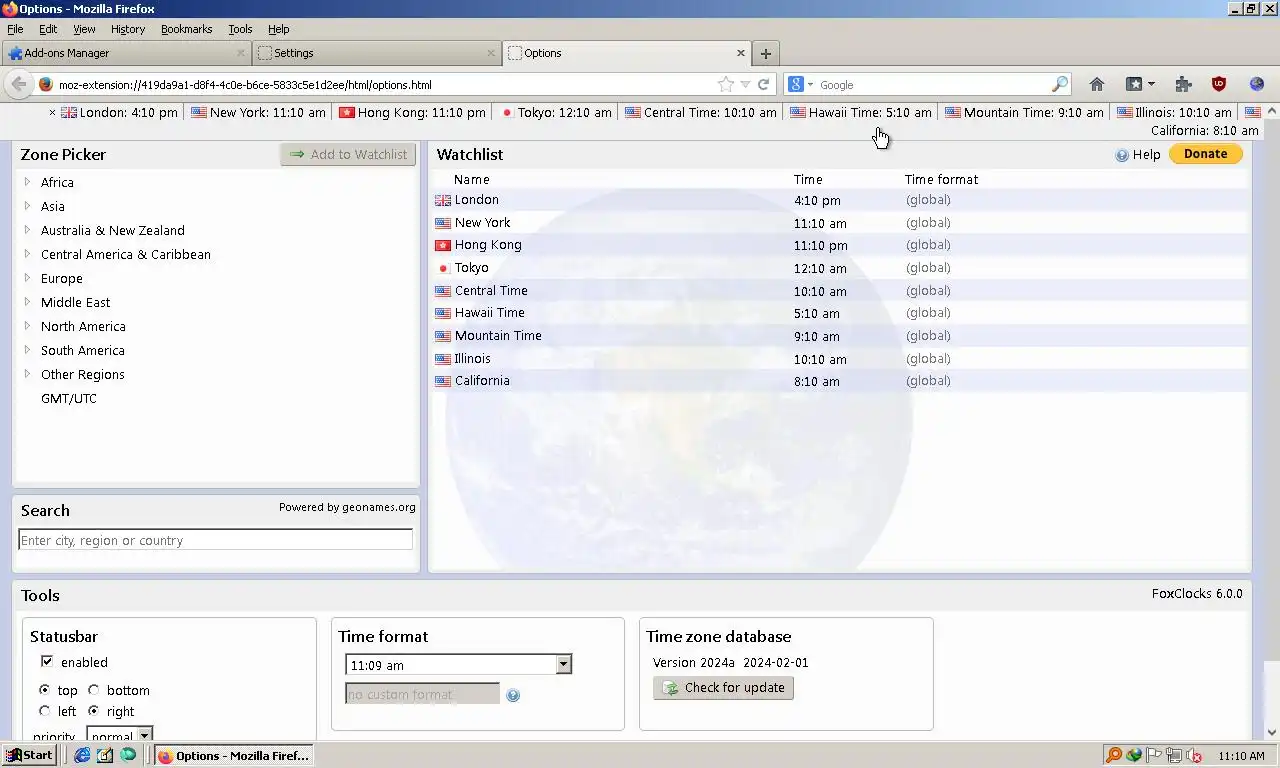Viewport: 1280px width, 768px height.
Task: Select the right alignment radio
Action: pyautogui.click(x=93, y=711)
